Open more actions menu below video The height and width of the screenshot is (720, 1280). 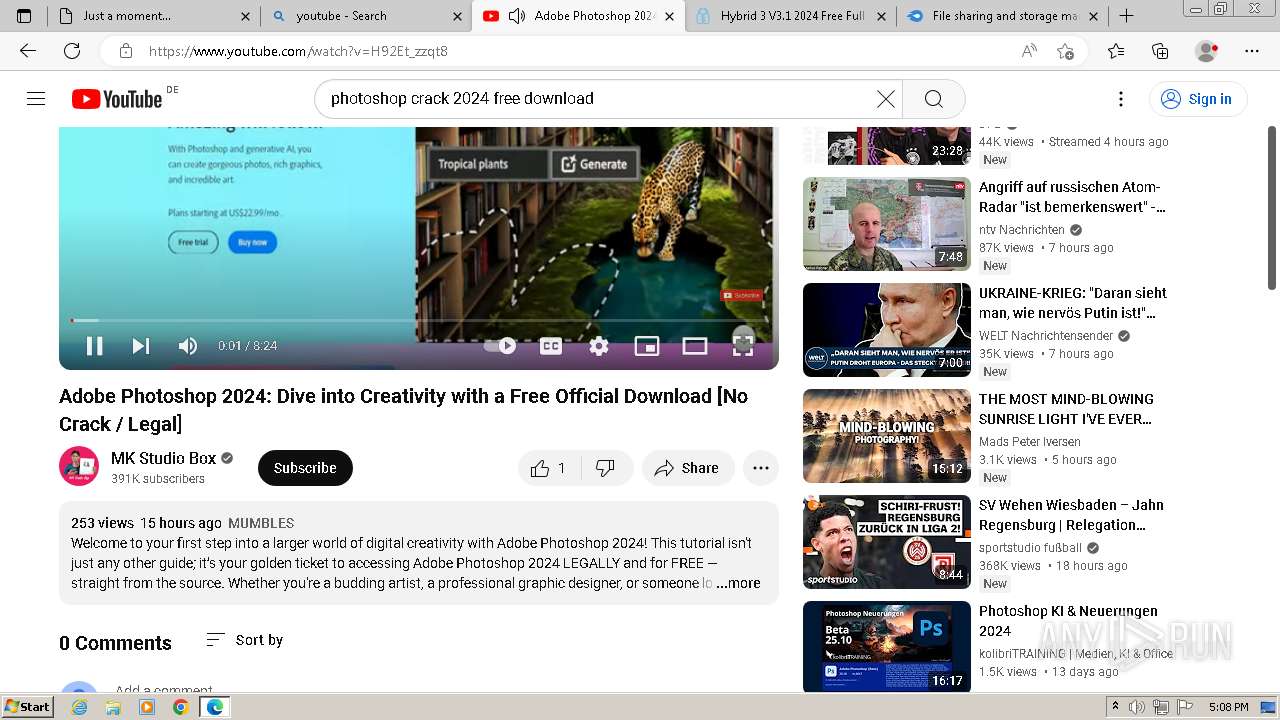click(761, 468)
